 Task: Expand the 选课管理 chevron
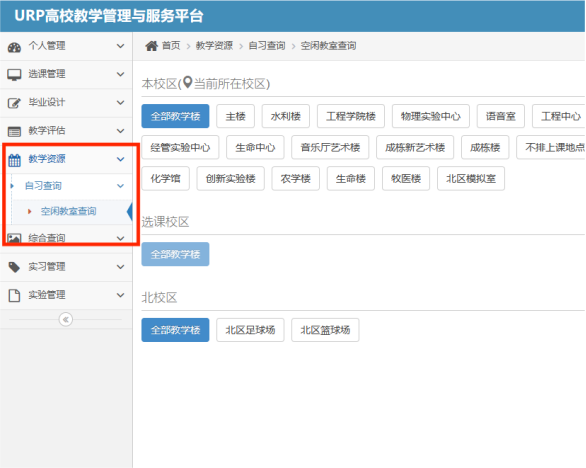point(120,74)
